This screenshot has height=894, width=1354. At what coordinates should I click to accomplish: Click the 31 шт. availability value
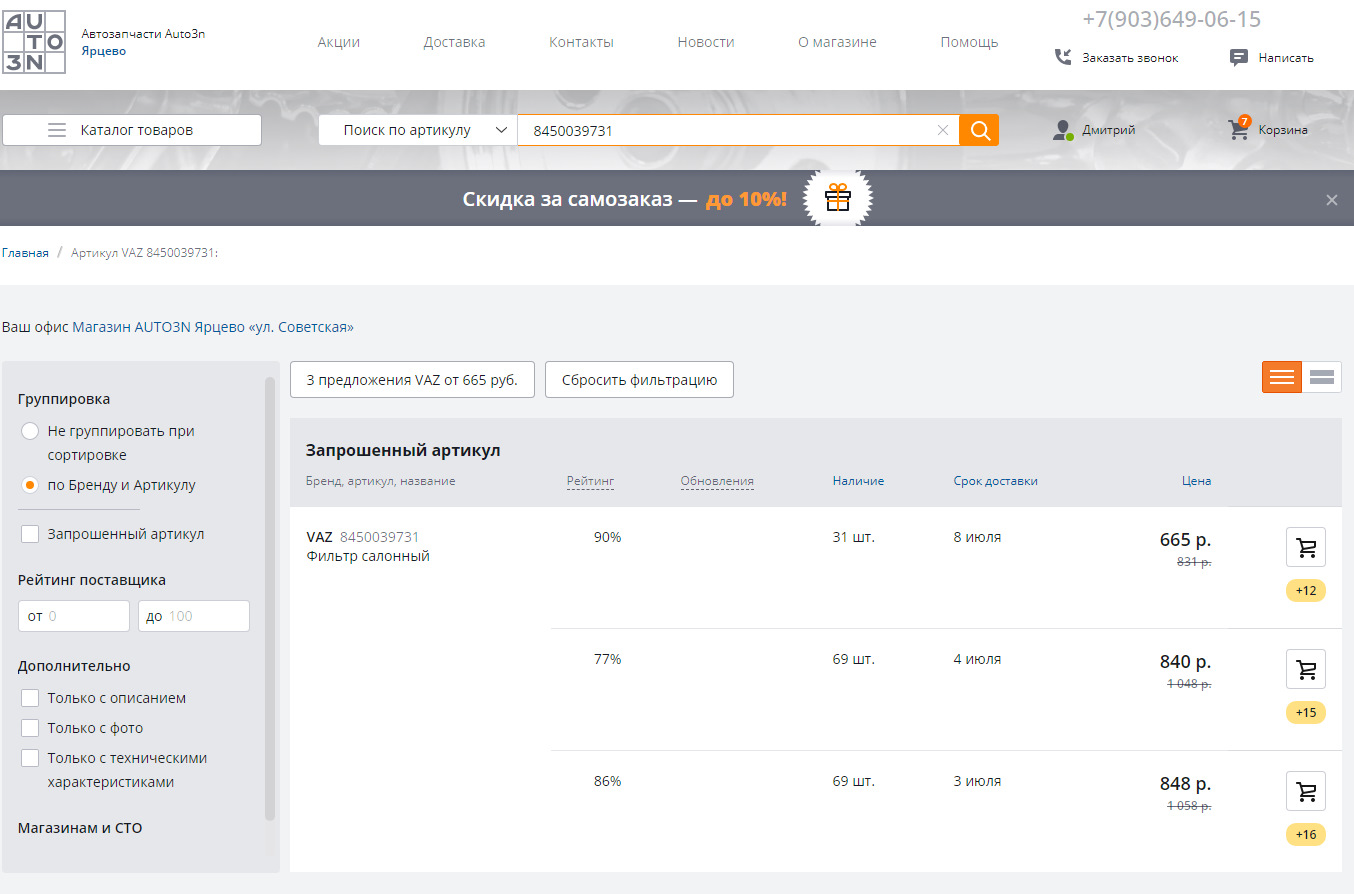click(853, 537)
